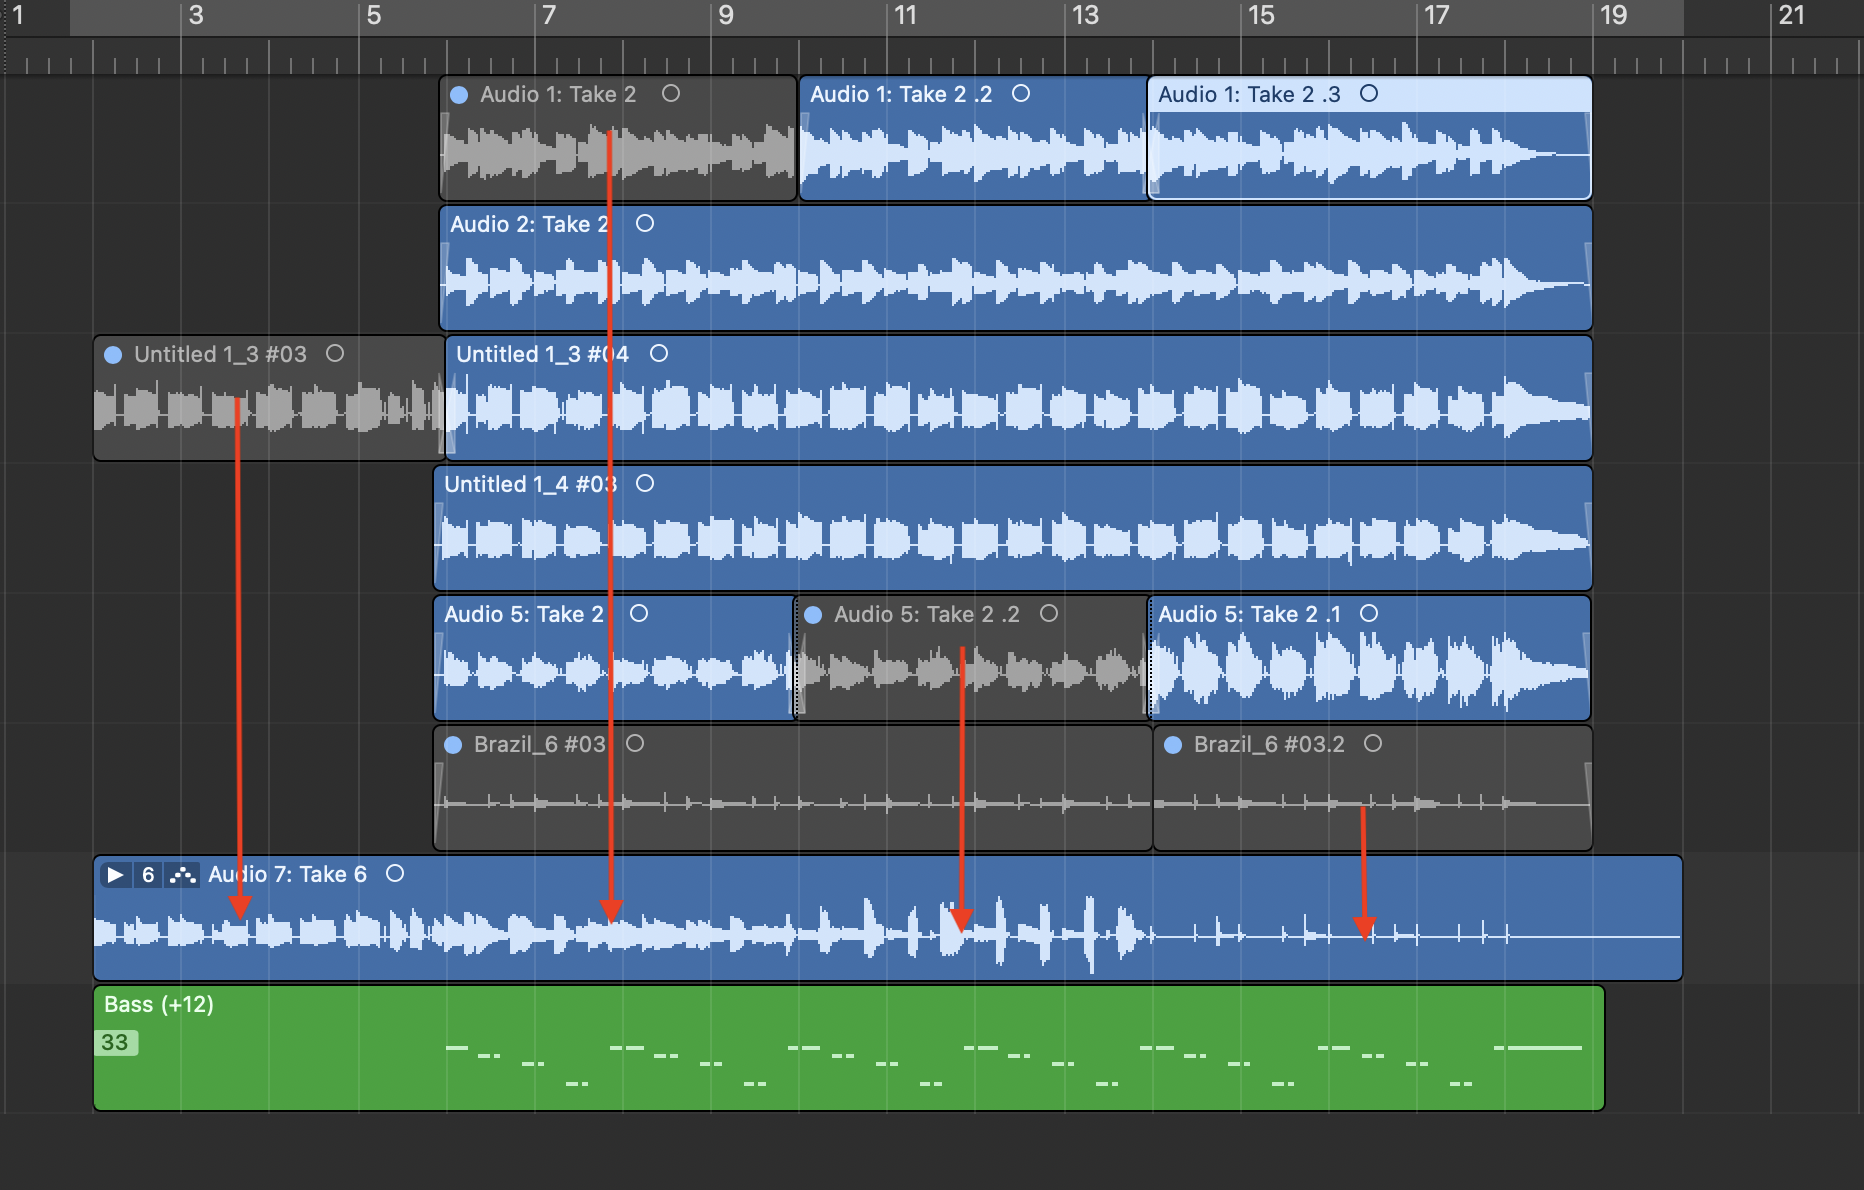Click the circle icon on Audio 7: Take 6
The image size is (1864, 1190).
point(395,873)
